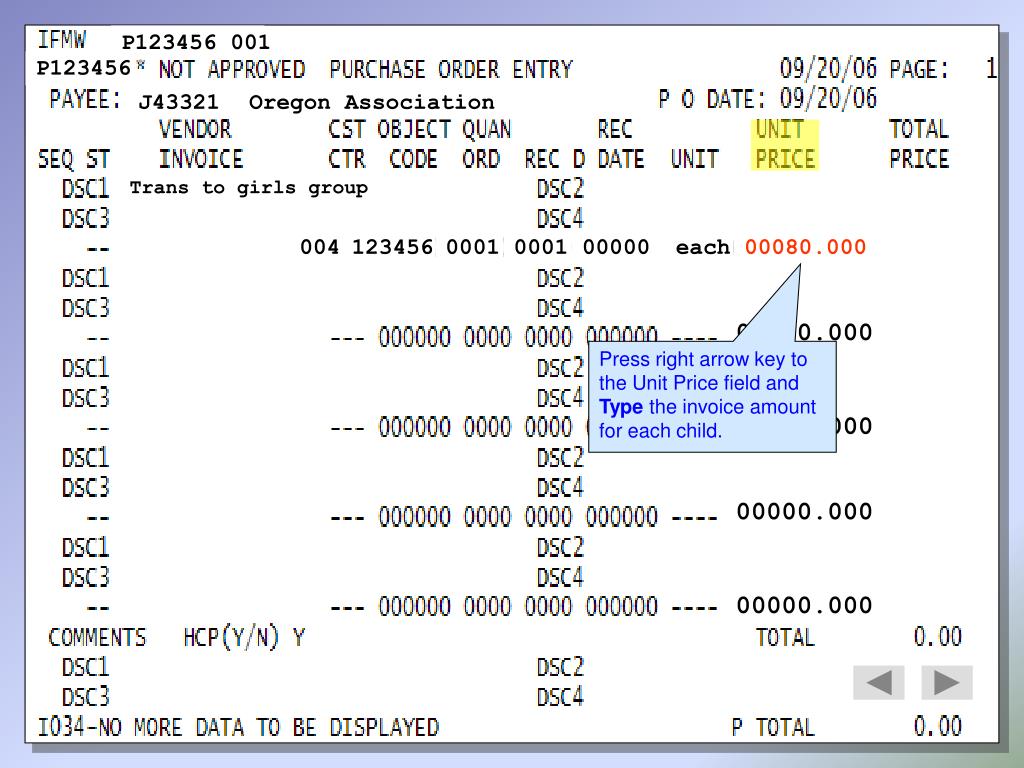Click the Y value after HCP(Y/N)
The image size is (1024, 768).
coord(298,637)
